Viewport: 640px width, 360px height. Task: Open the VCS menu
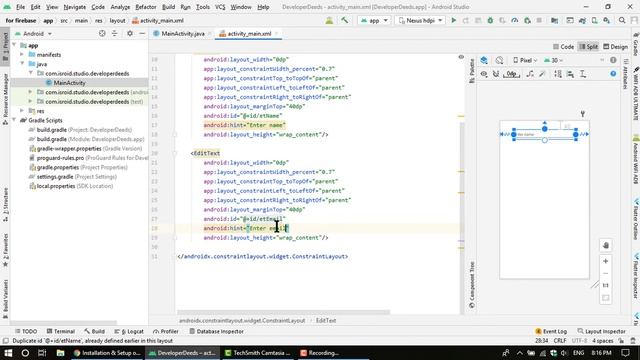click(x=220, y=7)
